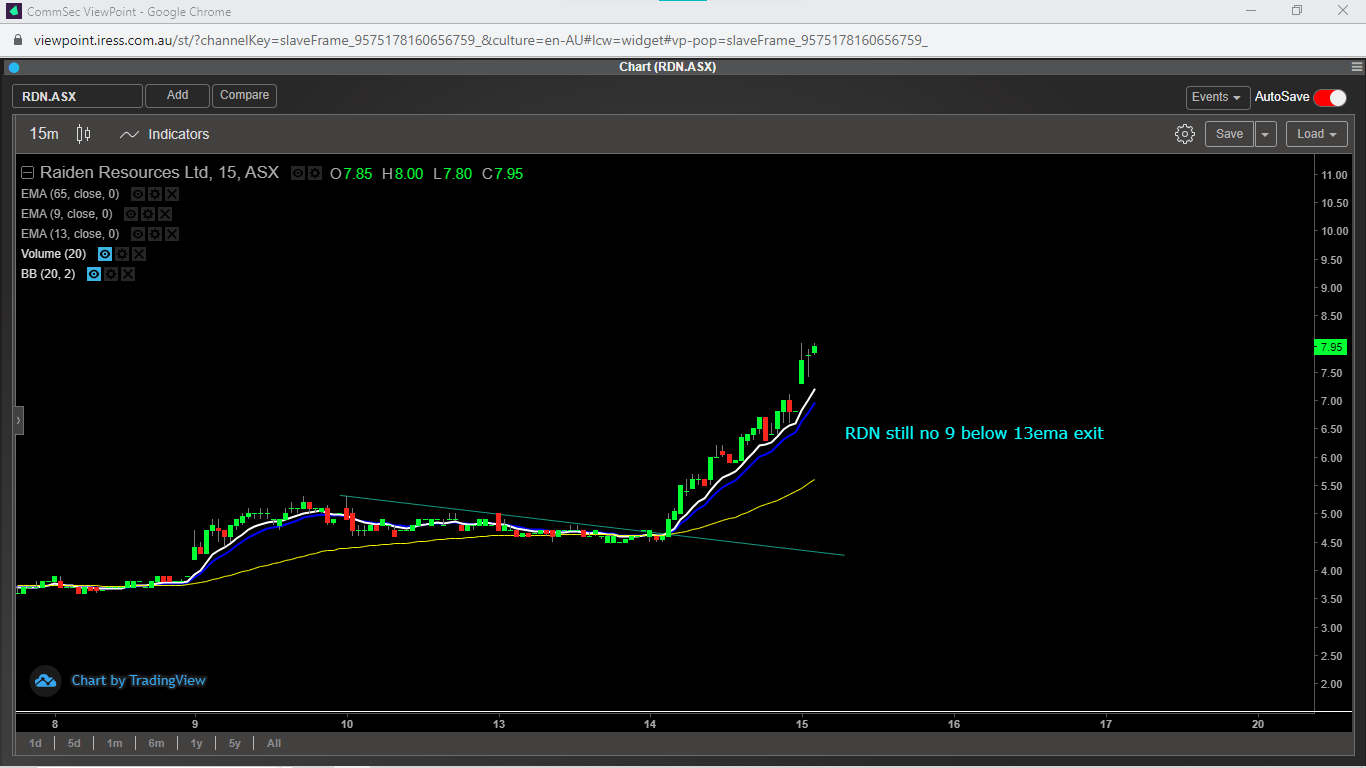
Task: Open settings for EMA (65, close, 0)
Action: (155, 194)
